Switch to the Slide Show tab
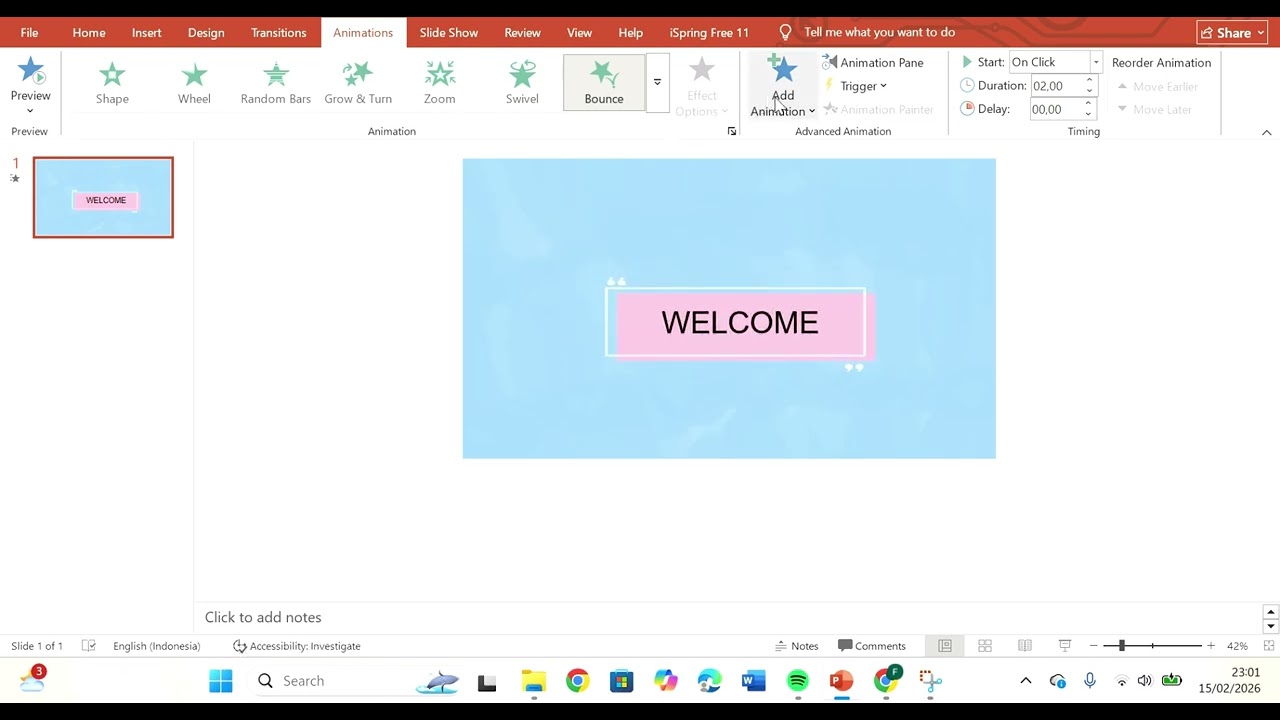 [449, 33]
